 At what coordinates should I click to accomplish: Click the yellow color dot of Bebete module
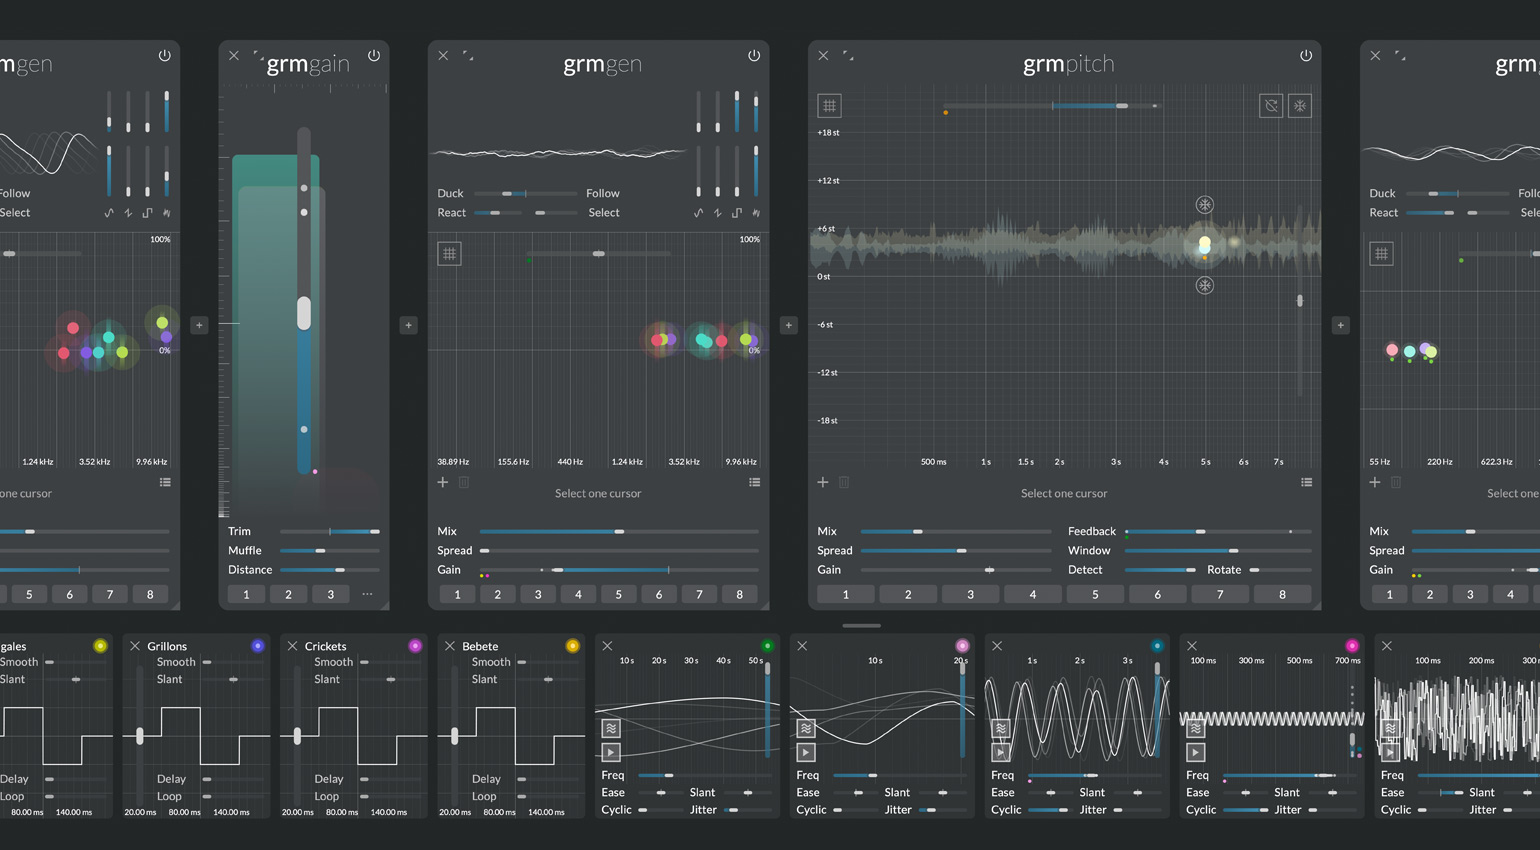click(572, 646)
